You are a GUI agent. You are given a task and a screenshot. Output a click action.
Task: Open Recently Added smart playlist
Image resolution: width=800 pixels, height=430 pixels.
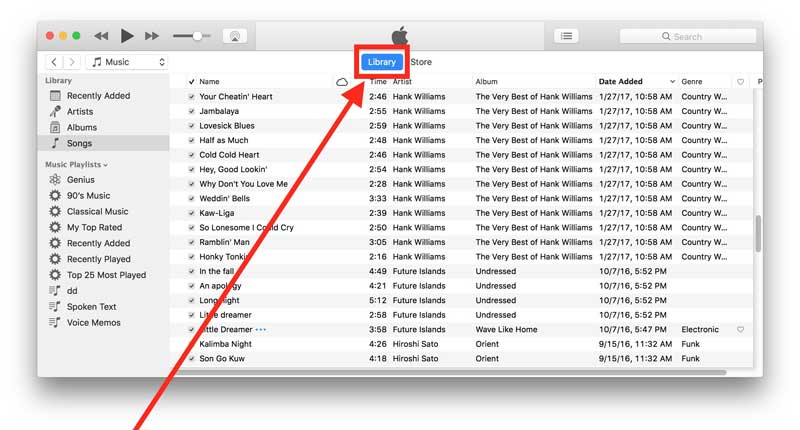point(98,243)
